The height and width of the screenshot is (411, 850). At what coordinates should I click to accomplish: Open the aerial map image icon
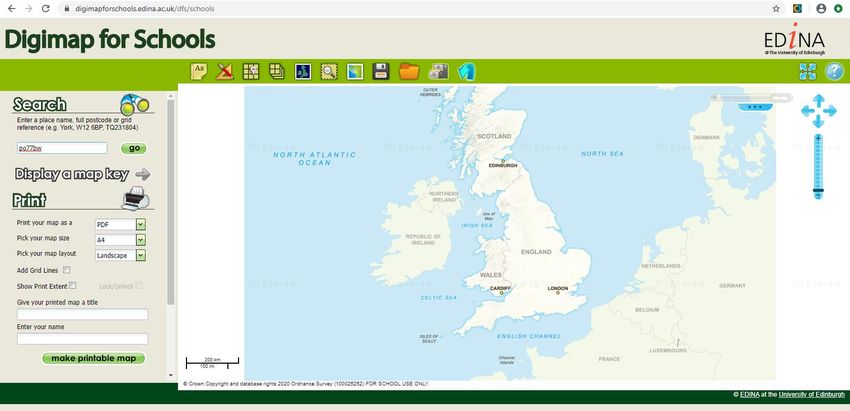(x=355, y=71)
